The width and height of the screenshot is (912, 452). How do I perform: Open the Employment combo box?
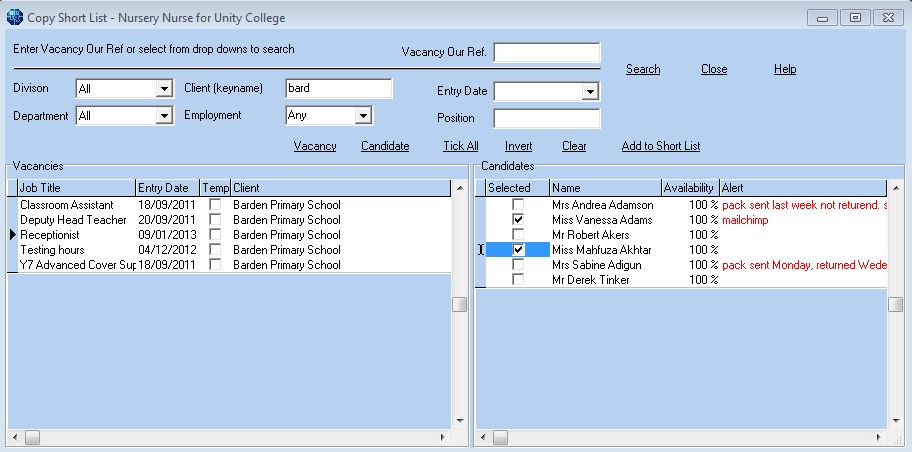[x=364, y=115]
